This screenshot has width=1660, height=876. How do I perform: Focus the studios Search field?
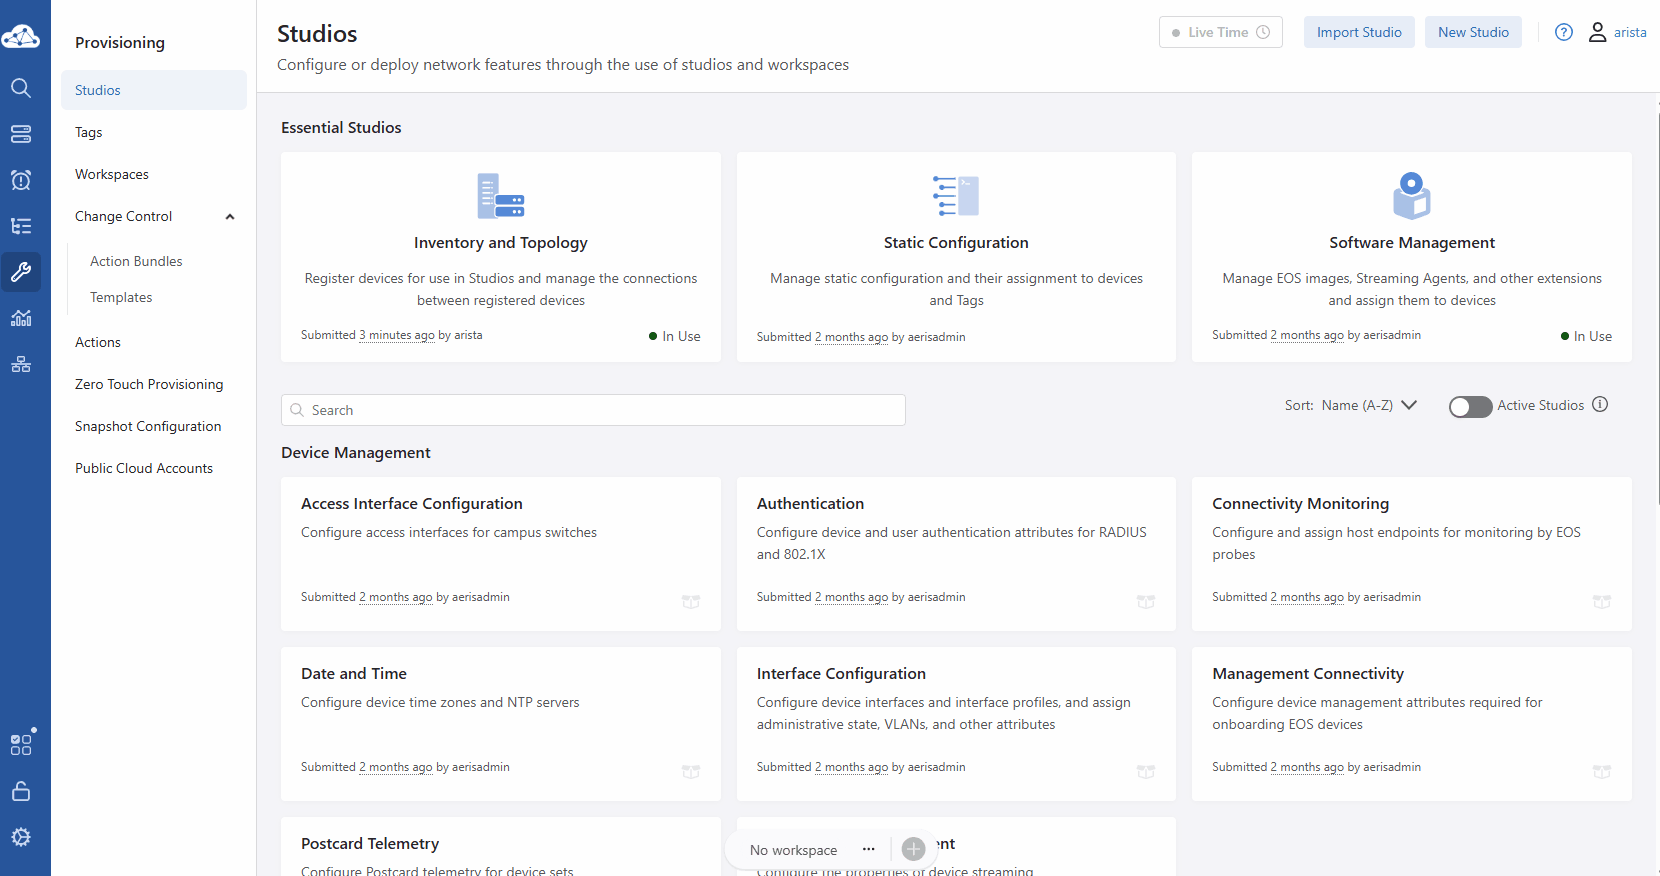pyautogui.click(x=593, y=410)
